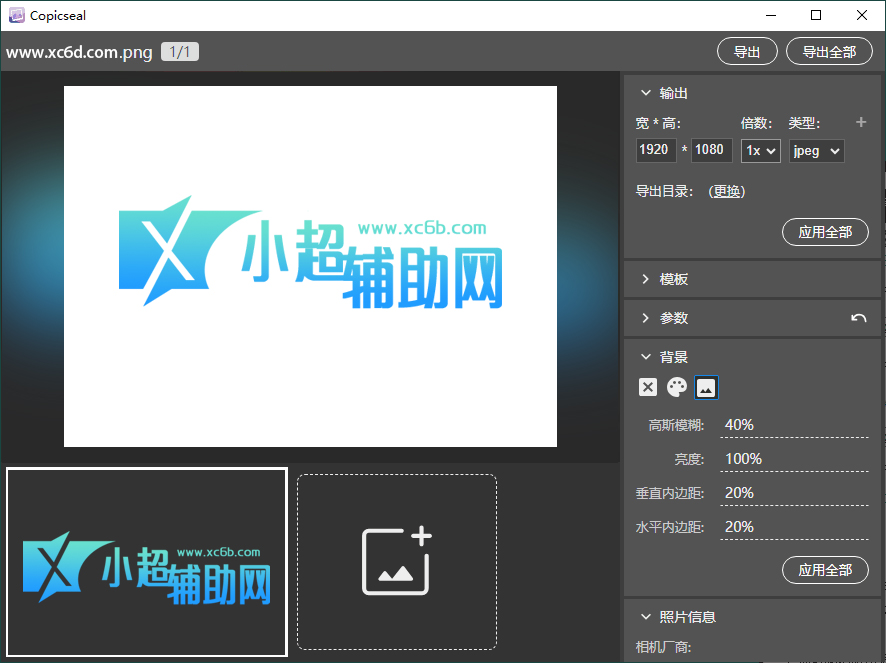Open the jpeg output type dropdown
The image size is (886, 663).
pos(816,150)
